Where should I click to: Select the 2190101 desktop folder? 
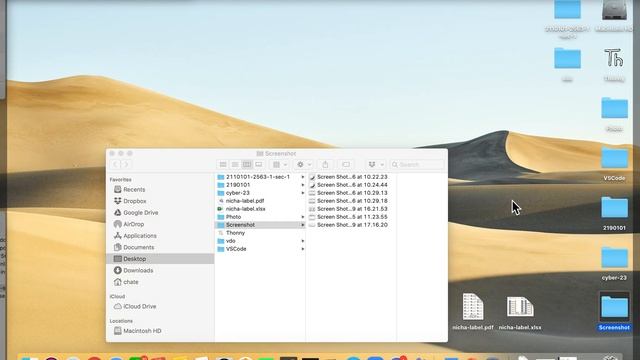614,213
